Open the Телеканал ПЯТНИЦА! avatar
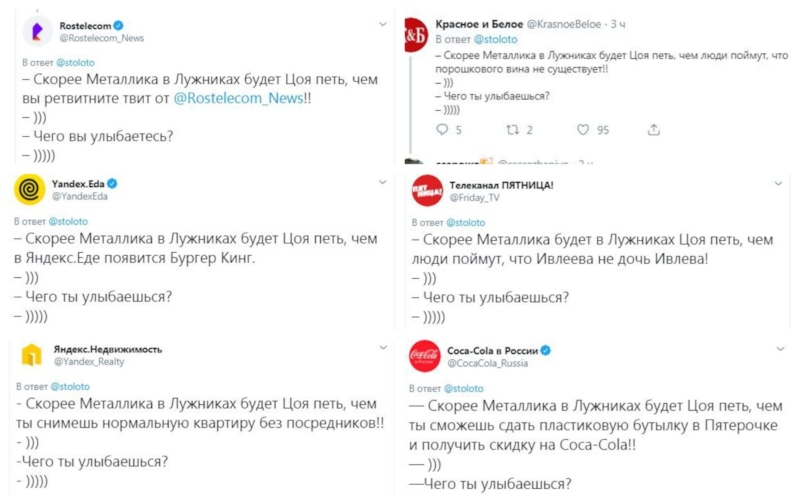This screenshot has width=800, height=504. click(x=427, y=190)
